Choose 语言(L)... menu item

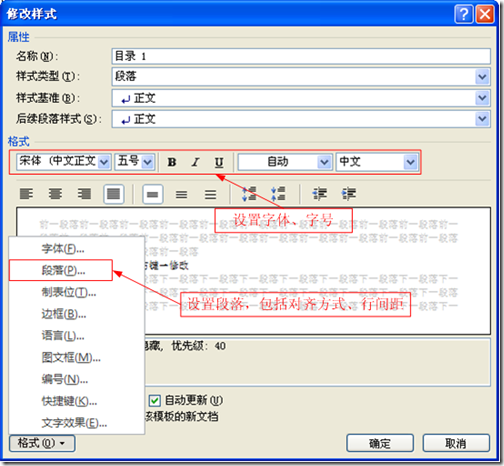77,336
